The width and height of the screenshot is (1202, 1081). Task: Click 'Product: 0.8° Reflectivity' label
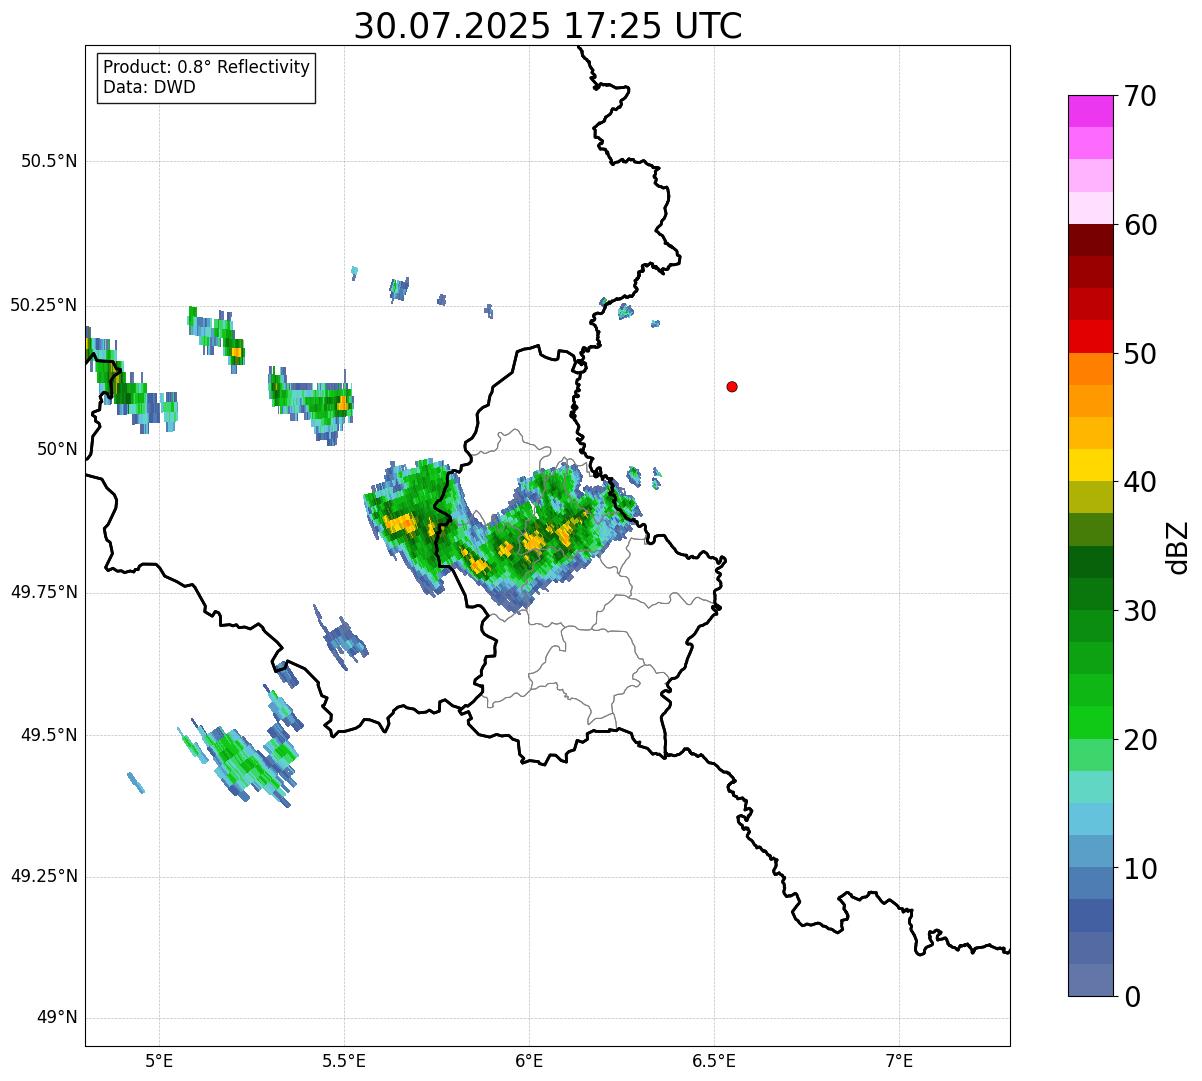click(x=207, y=67)
